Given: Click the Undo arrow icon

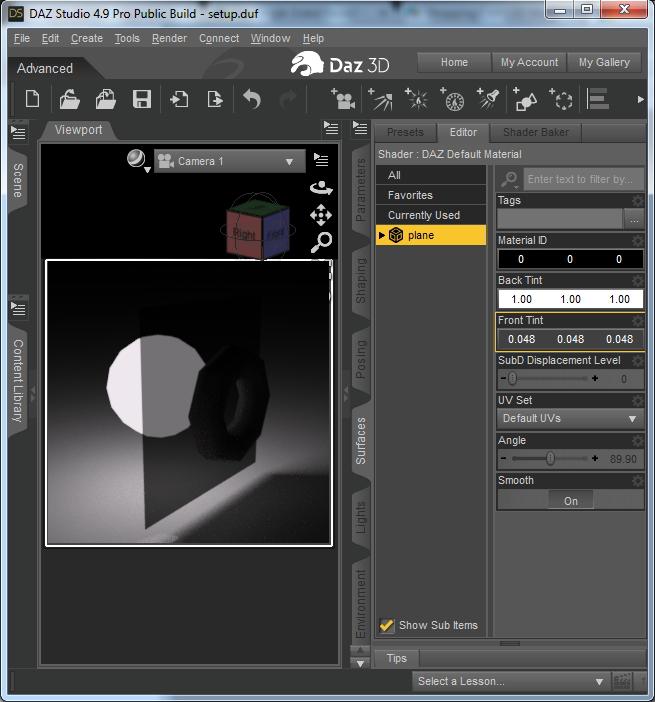Looking at the screenshot, I should coord(252,99).
